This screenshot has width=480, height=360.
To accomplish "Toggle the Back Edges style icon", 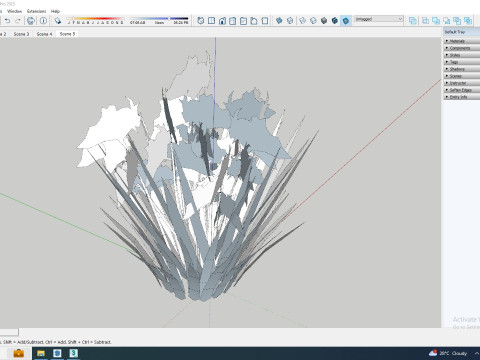I will [290, 21].
